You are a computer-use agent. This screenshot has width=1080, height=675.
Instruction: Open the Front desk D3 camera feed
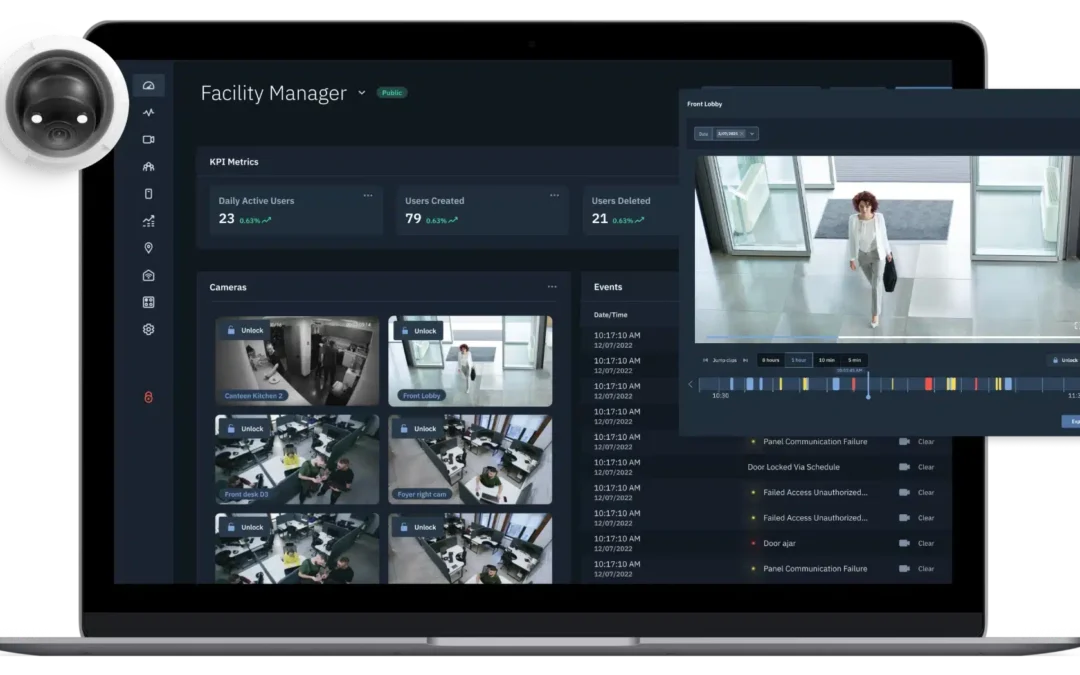pyautogui.click(x=297, y=459)
